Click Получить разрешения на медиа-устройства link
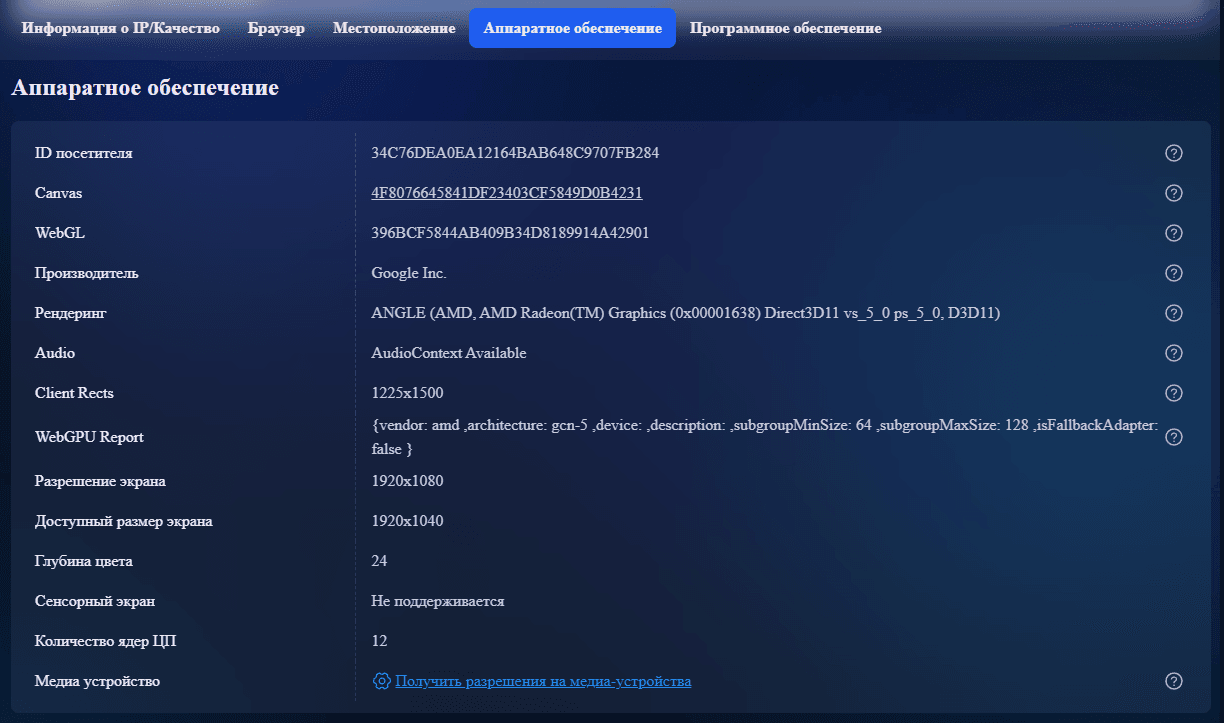The height and width of the screenshot is (723, 1224). pyautogui.click(x=543, y=681)
